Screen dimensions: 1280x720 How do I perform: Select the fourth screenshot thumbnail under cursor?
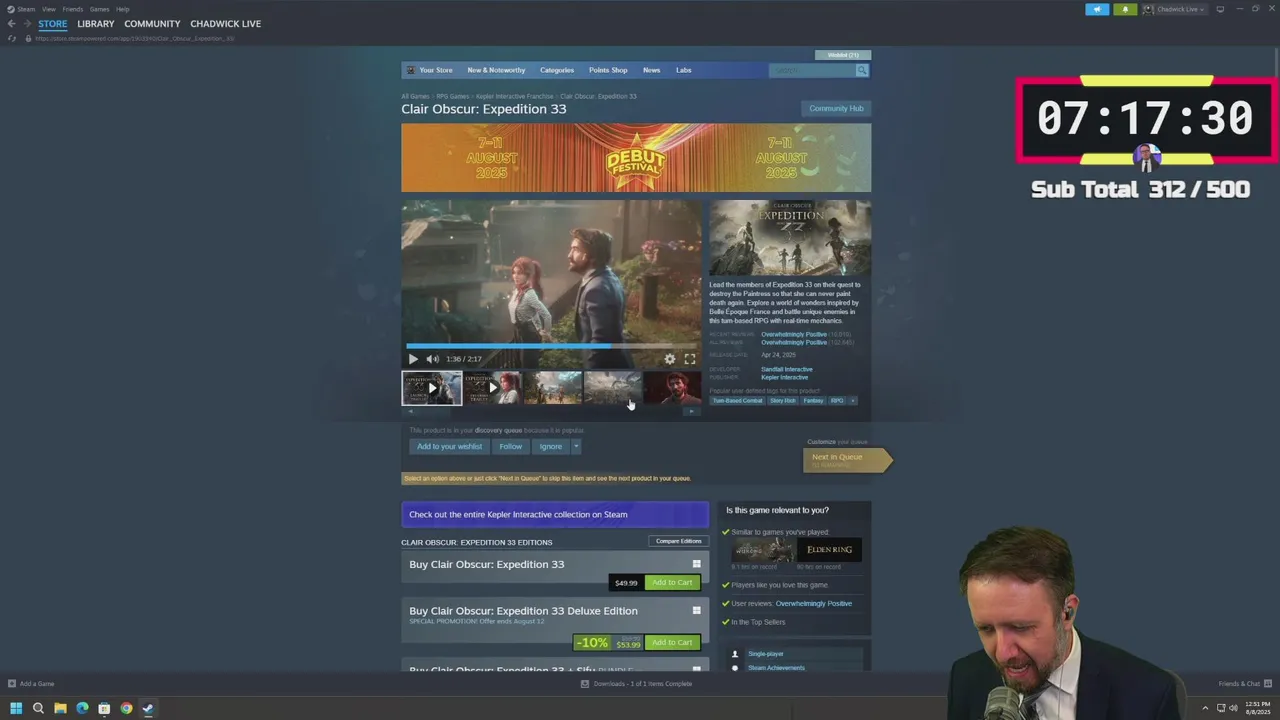[x=612, y=388]
